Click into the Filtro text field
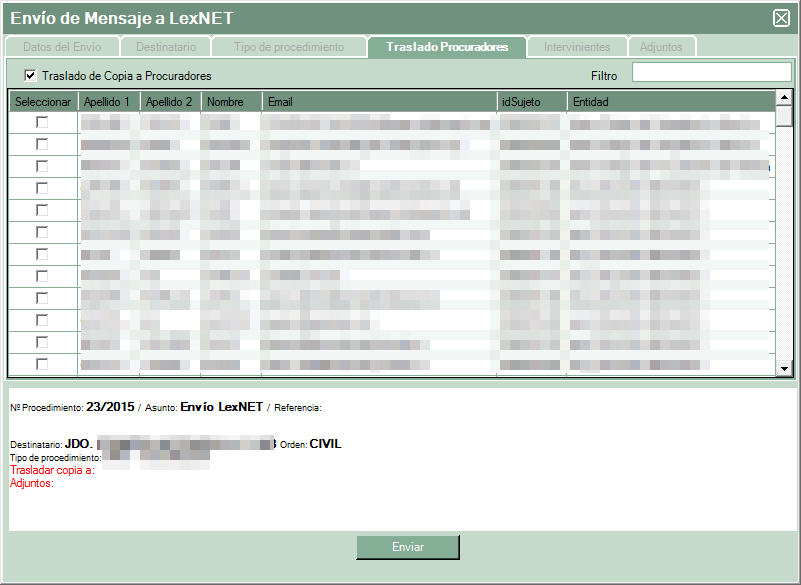This screenshot has height=585, width=801. [711, 72]
